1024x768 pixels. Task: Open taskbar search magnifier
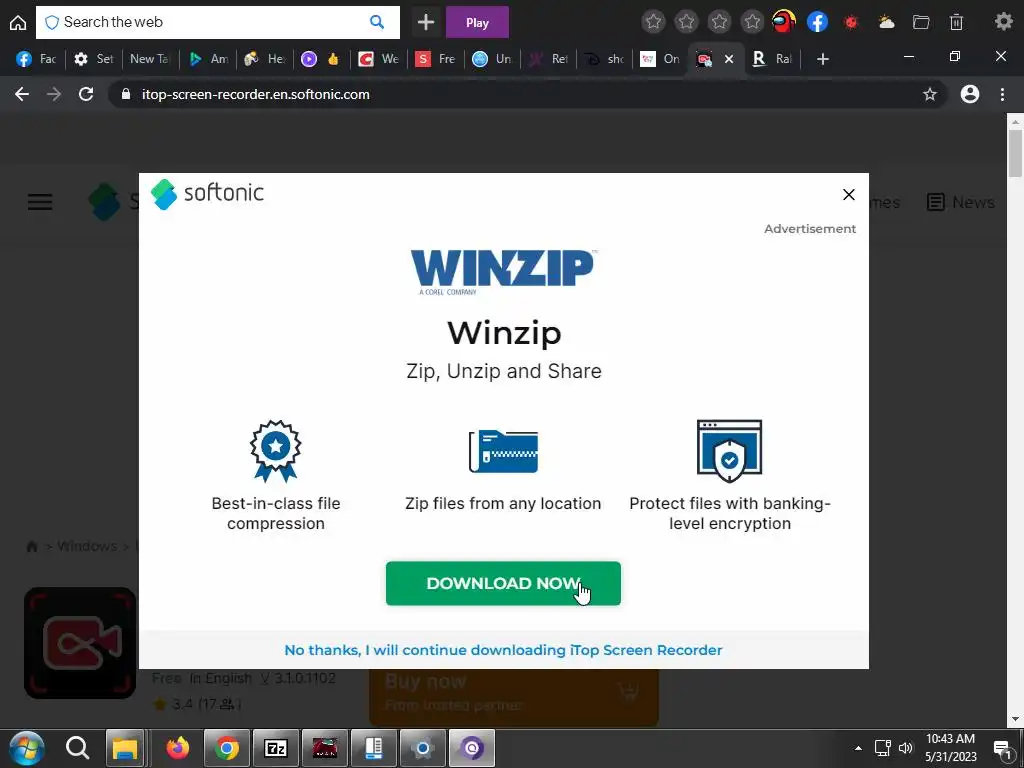[x=77, y=748]
